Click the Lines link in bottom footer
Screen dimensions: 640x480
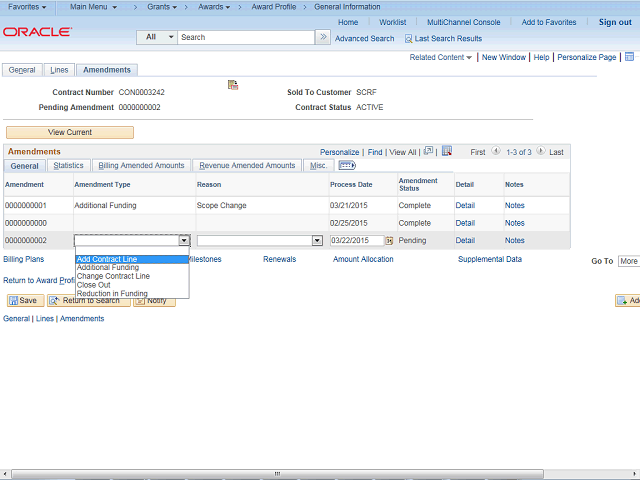pyautogui.click(x=44, y=319)
